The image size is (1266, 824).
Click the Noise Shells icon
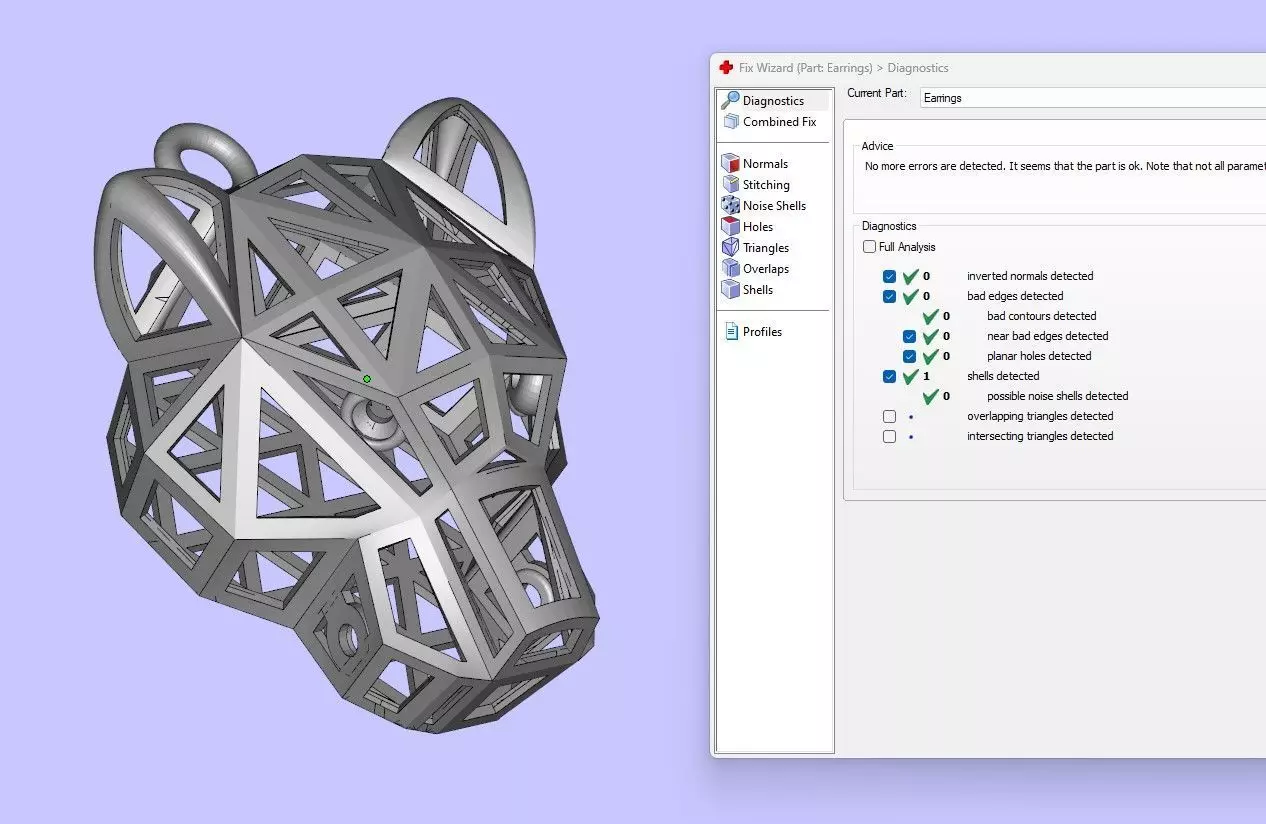[x=730, y=206]
